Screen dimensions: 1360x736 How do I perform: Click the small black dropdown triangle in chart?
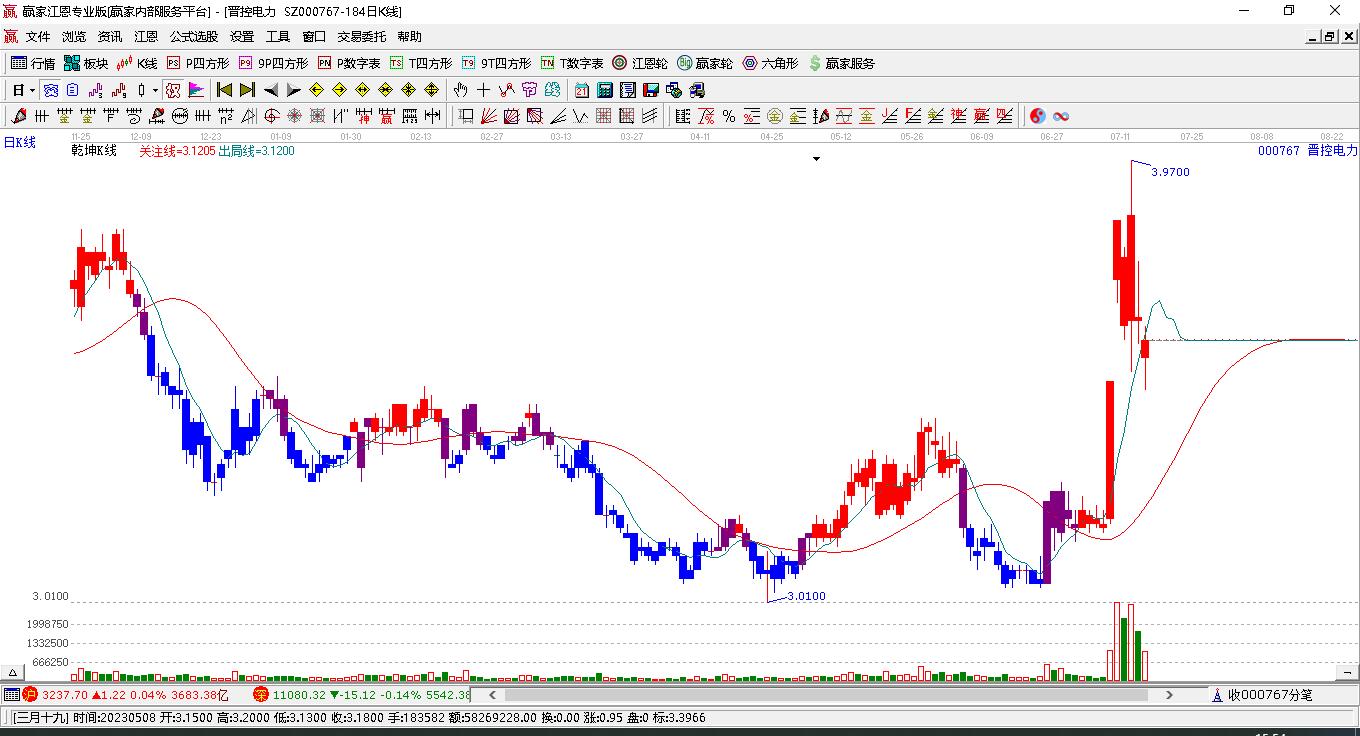click(816, 159)
